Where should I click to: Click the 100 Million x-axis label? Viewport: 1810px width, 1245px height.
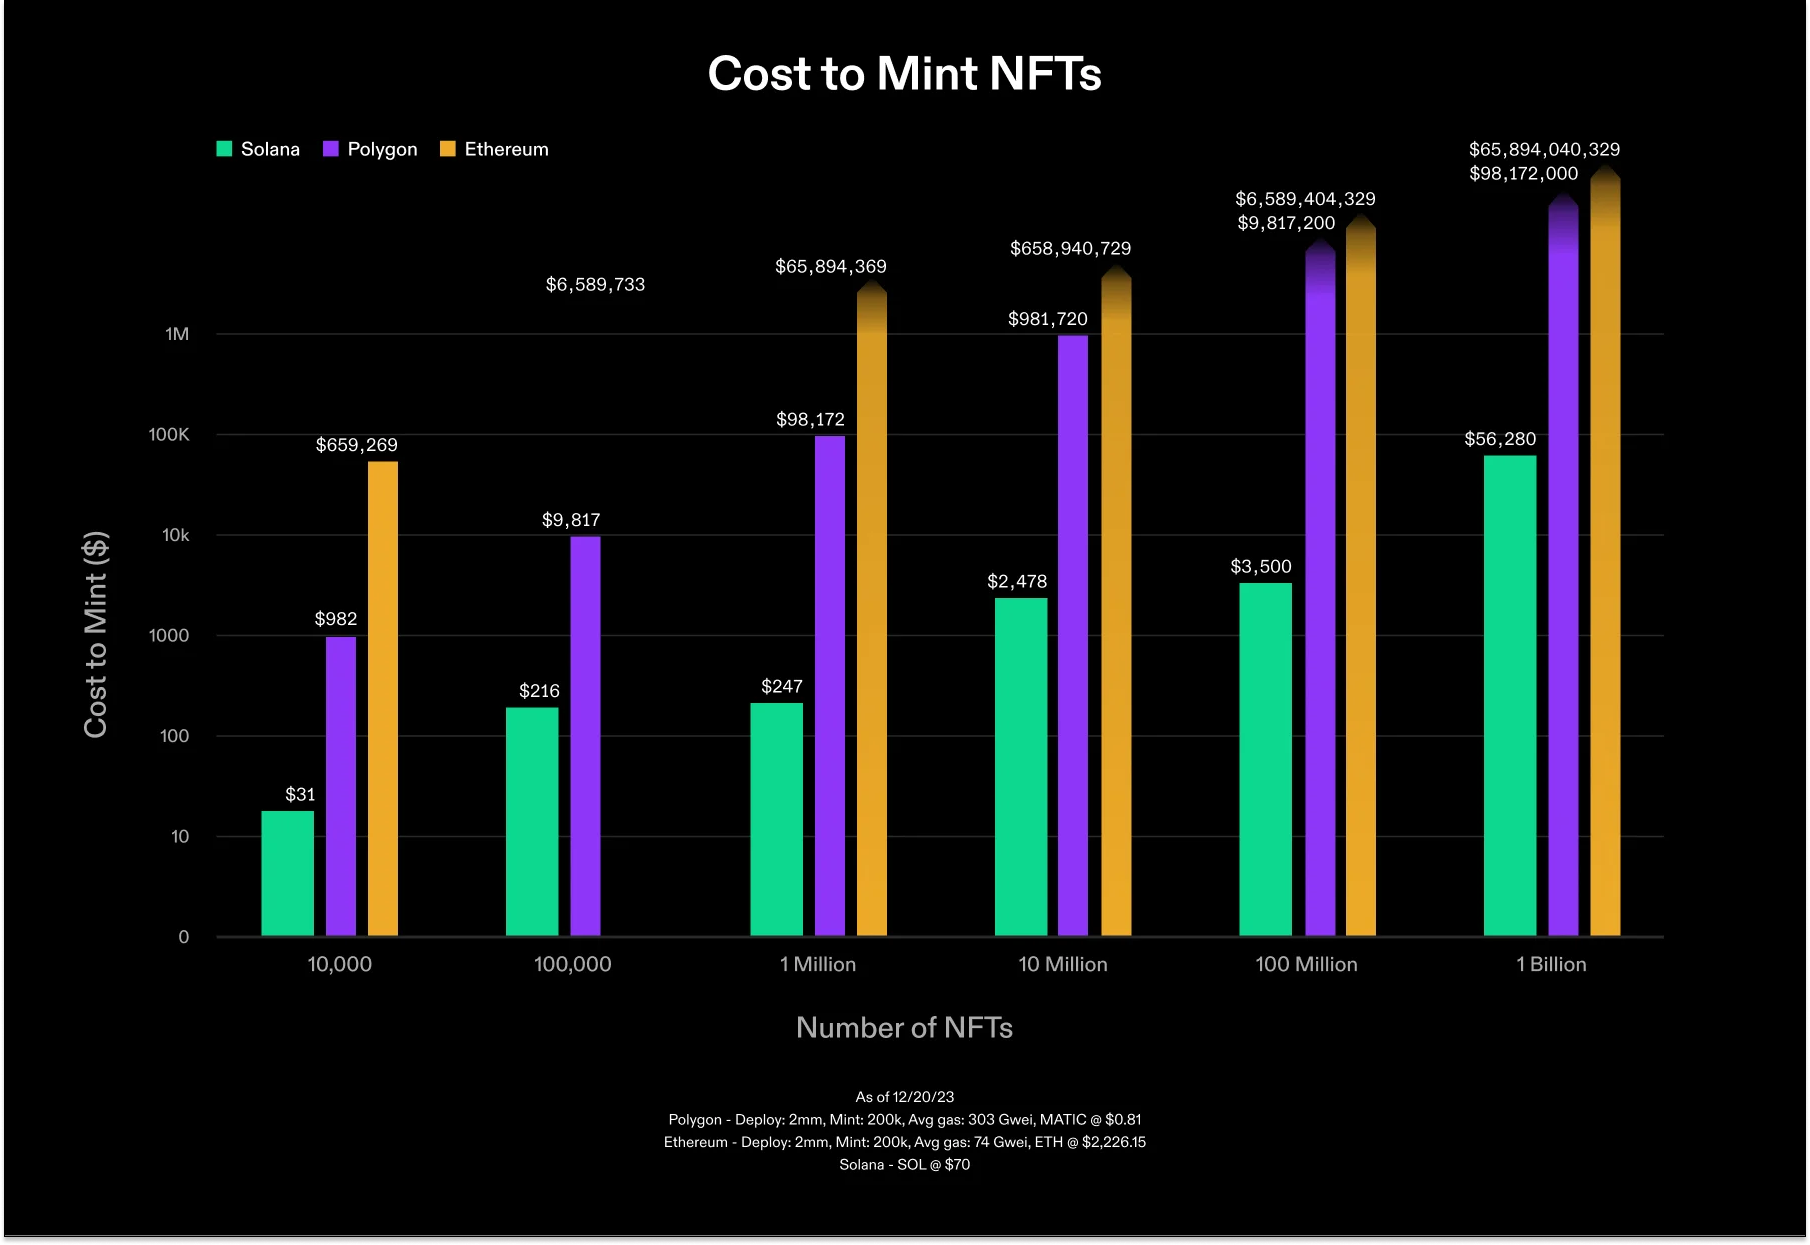[1306, 965]
